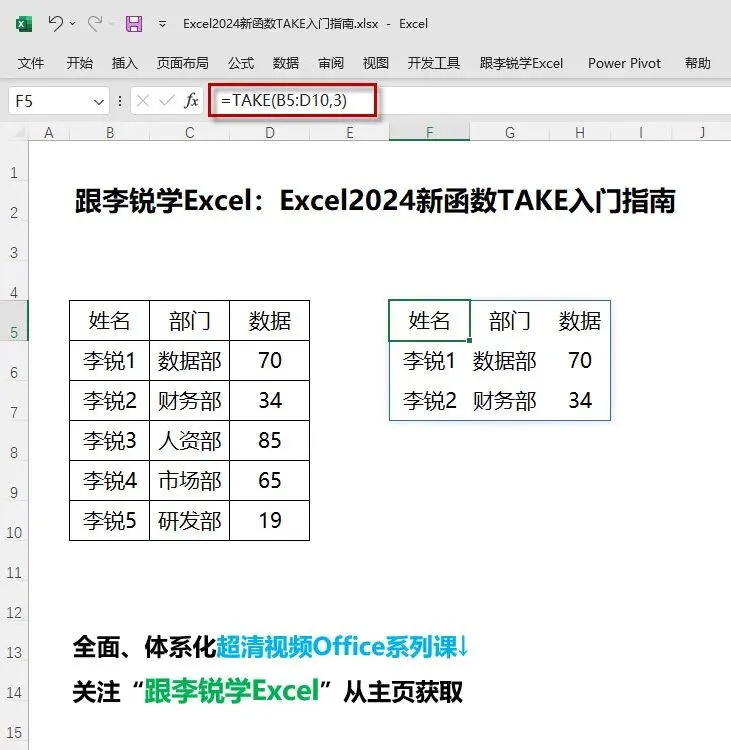Switch to the 开始 ribbon tab

[80, 63]
